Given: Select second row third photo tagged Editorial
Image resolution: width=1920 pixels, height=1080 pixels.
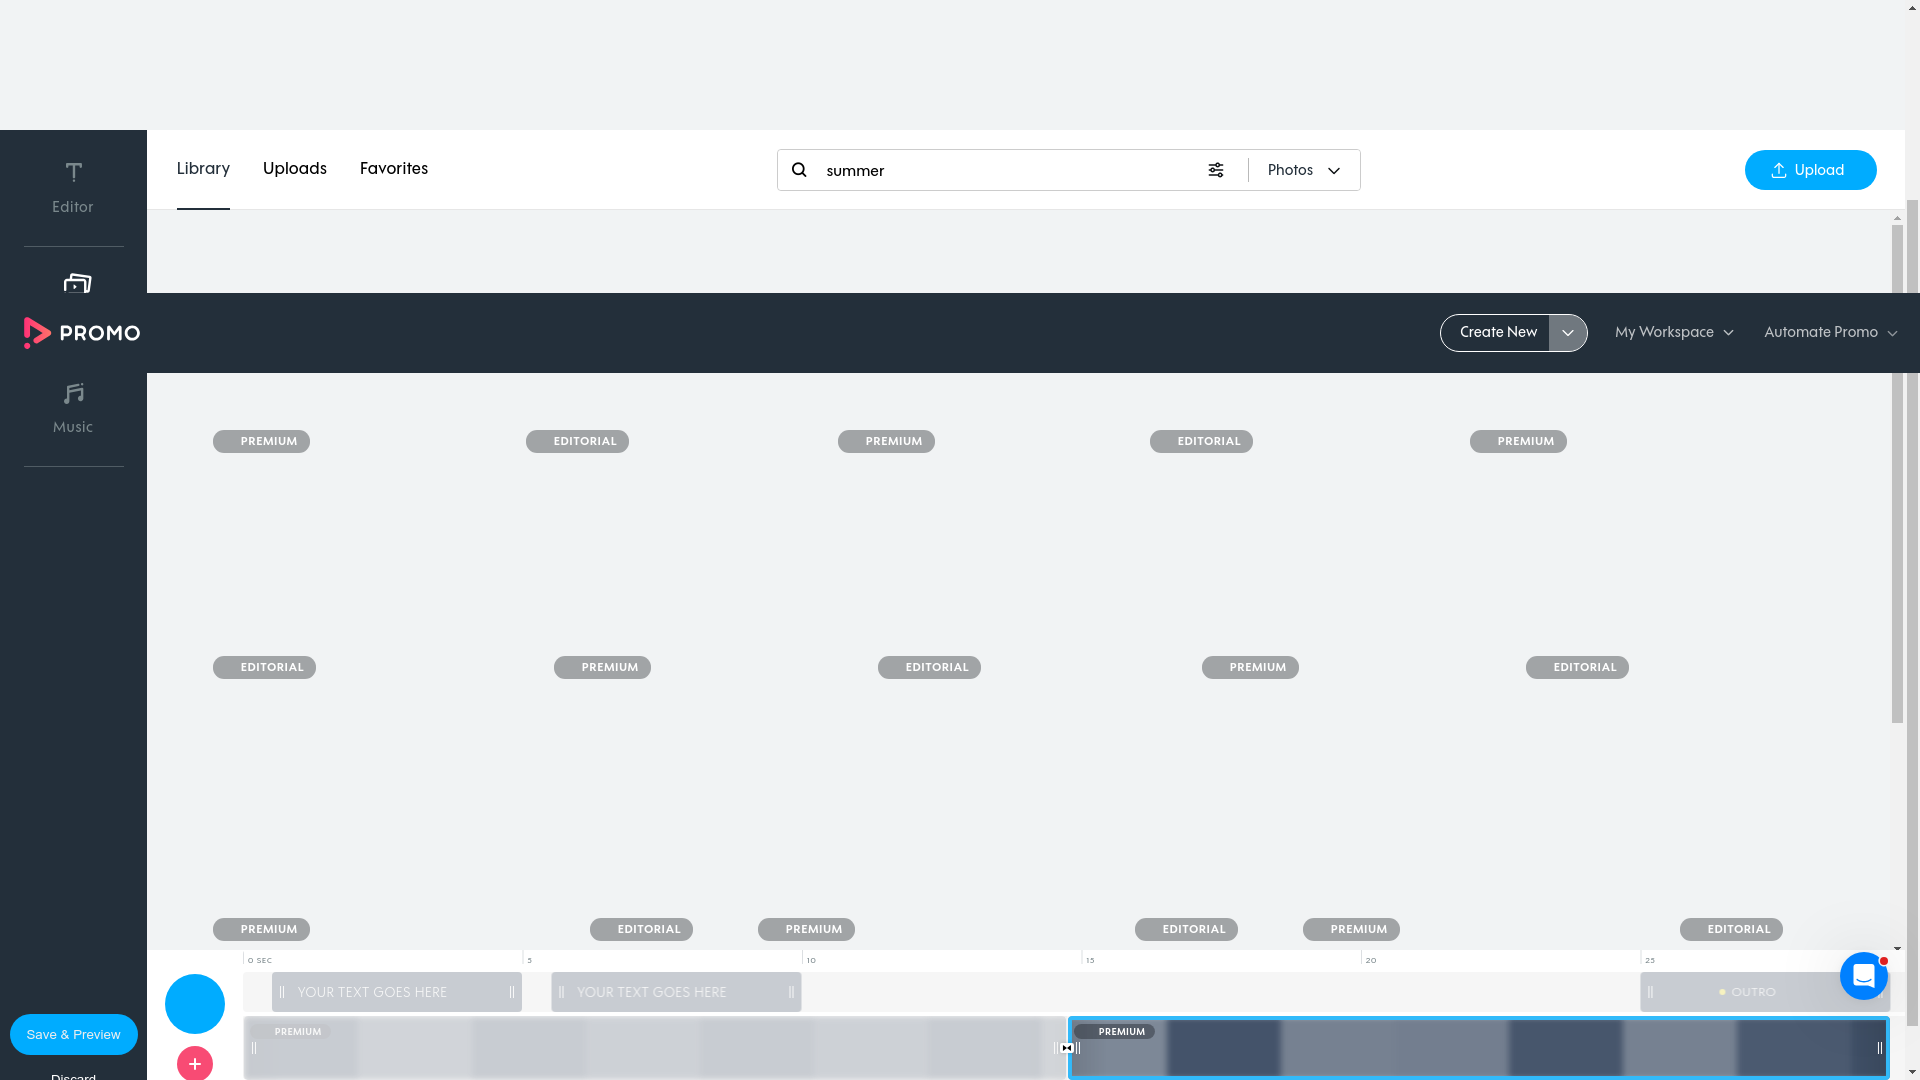Looking at the screenshot, I should point(929,667).
